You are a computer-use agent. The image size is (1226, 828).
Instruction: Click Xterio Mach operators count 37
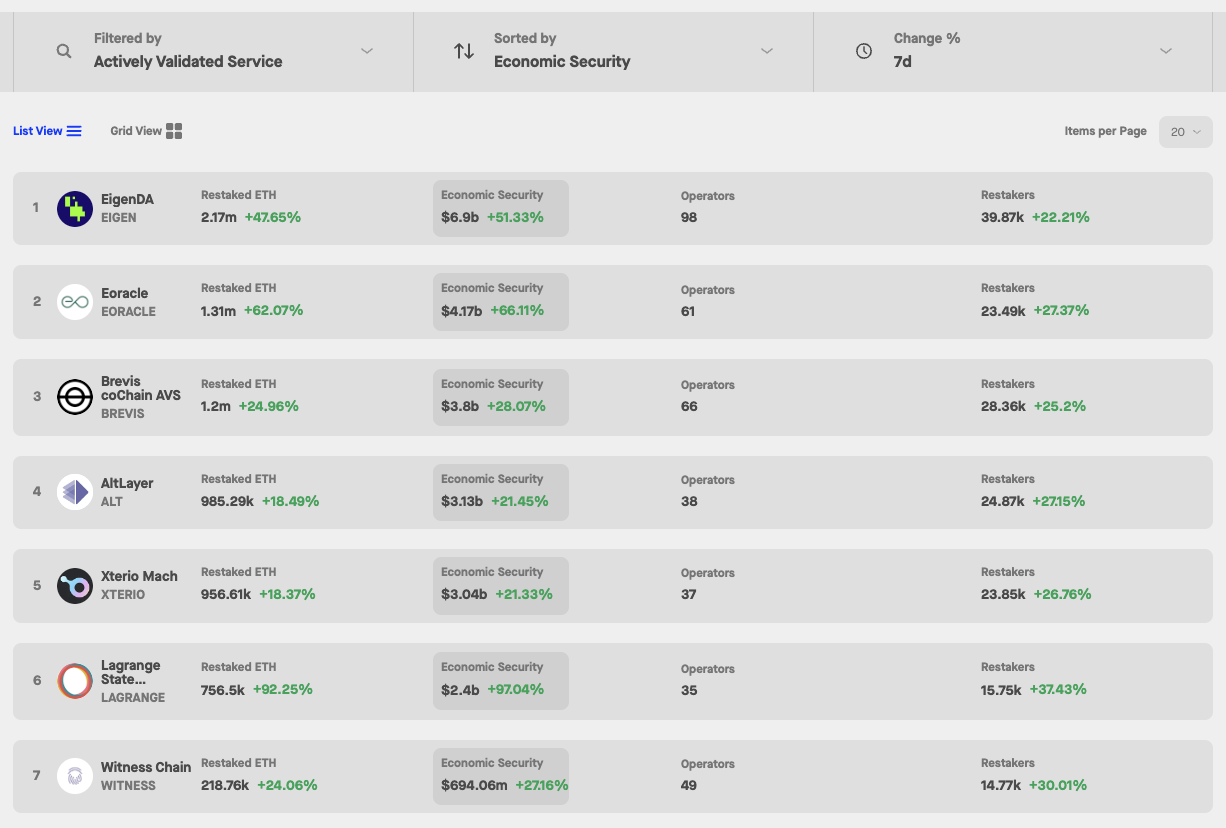pos(689,594)
